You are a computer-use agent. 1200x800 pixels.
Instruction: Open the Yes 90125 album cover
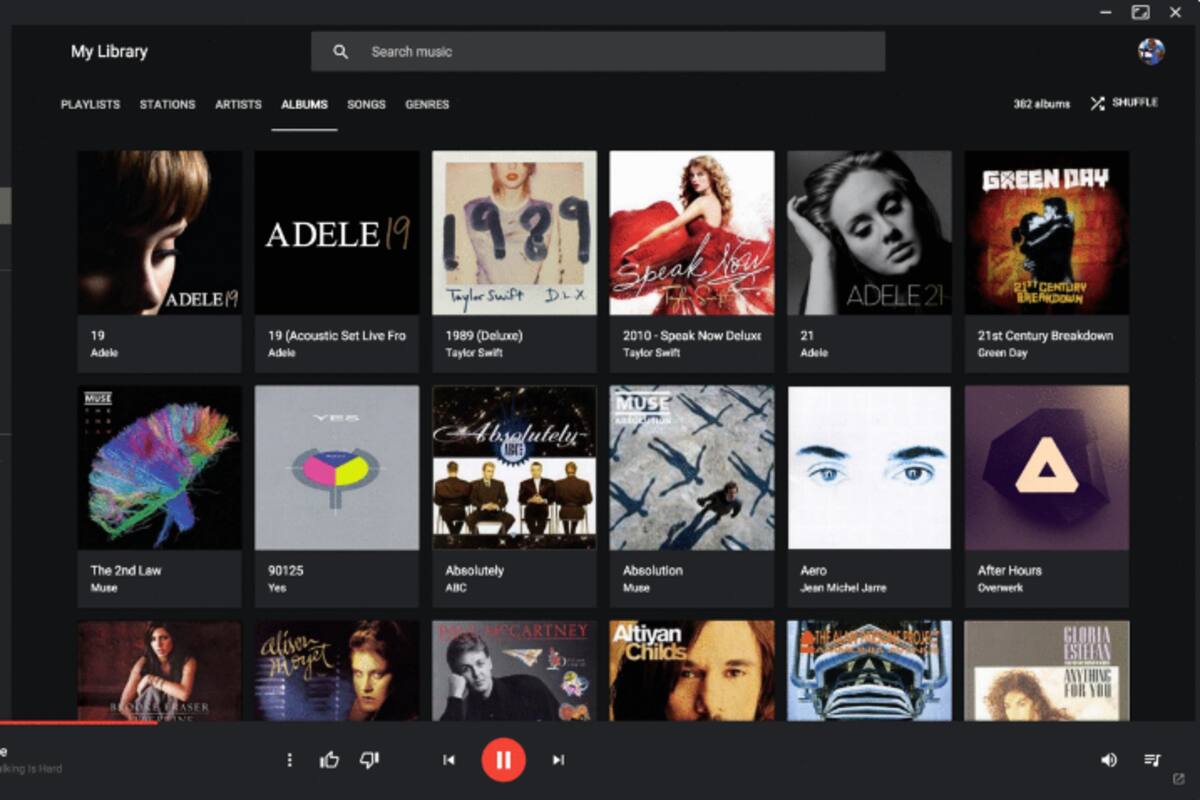337,468
